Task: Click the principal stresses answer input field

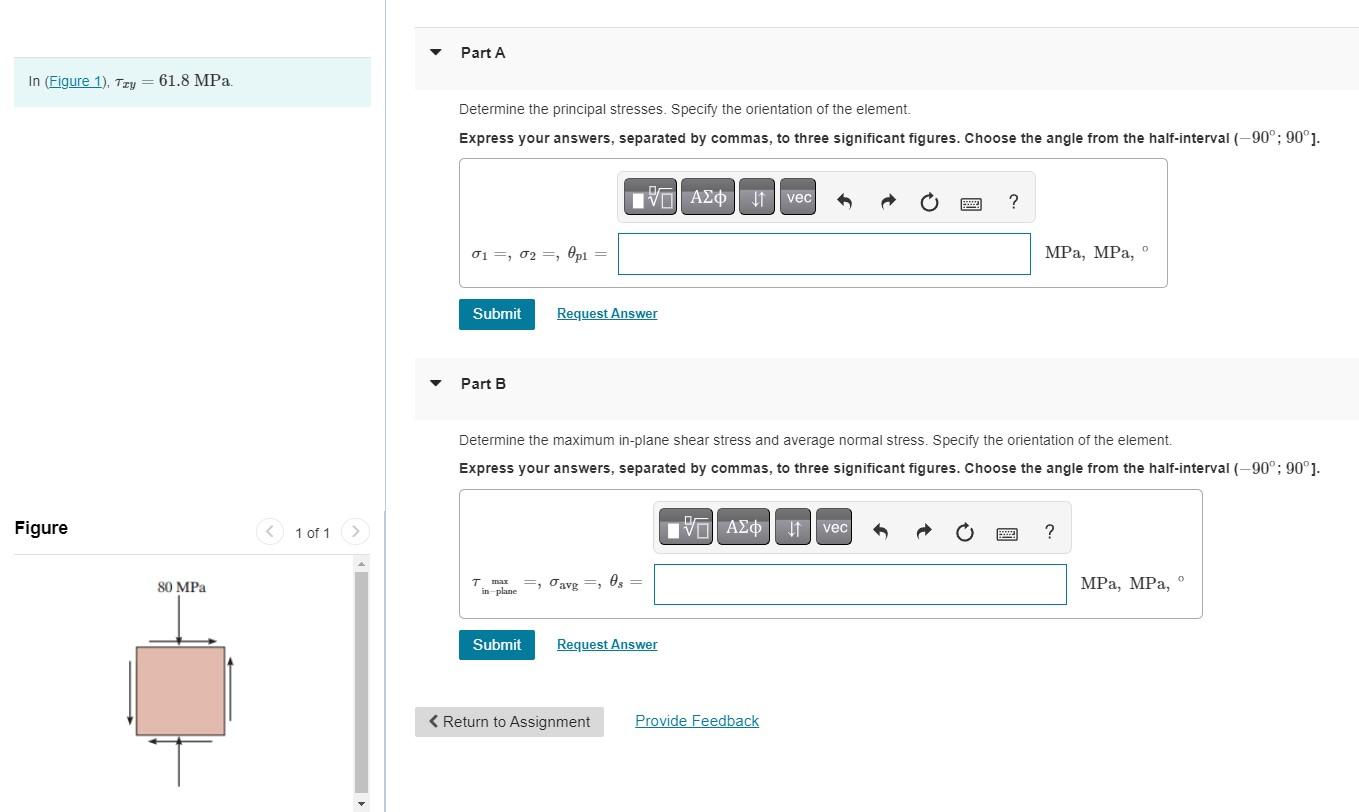Action: (823, 253)
